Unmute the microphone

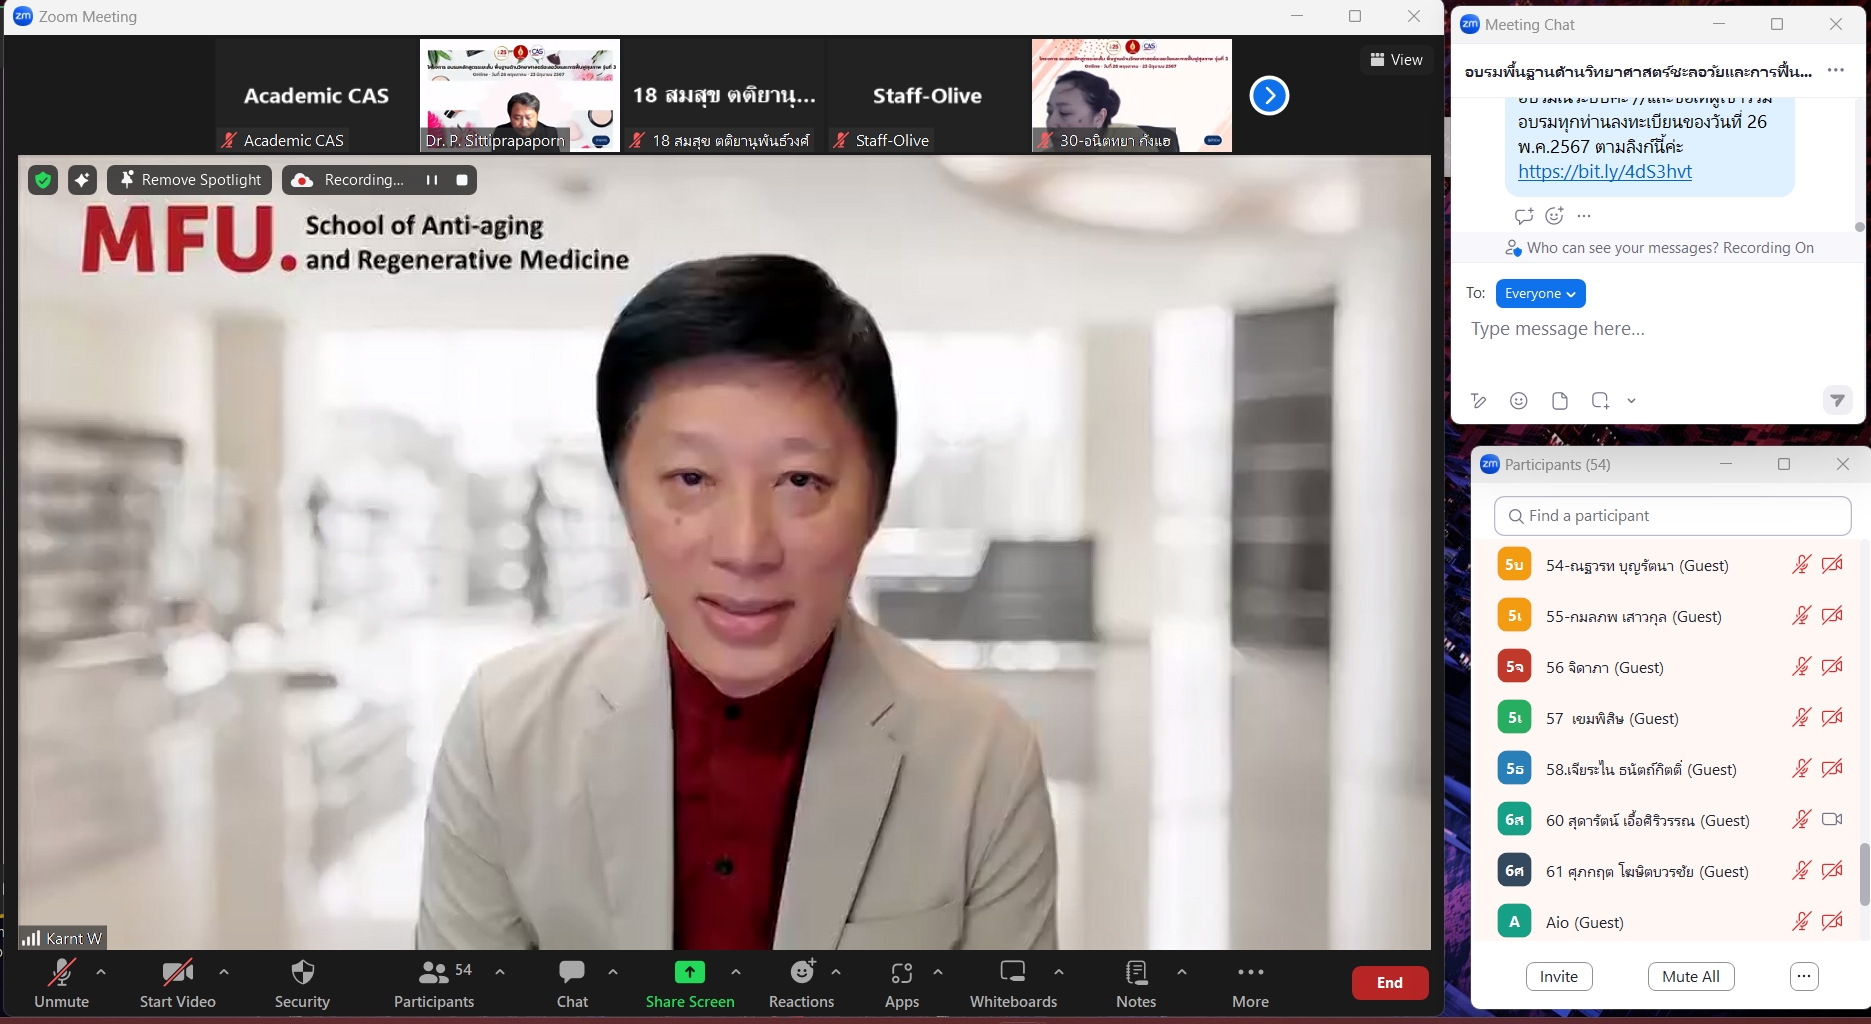(x=61, y=982)
